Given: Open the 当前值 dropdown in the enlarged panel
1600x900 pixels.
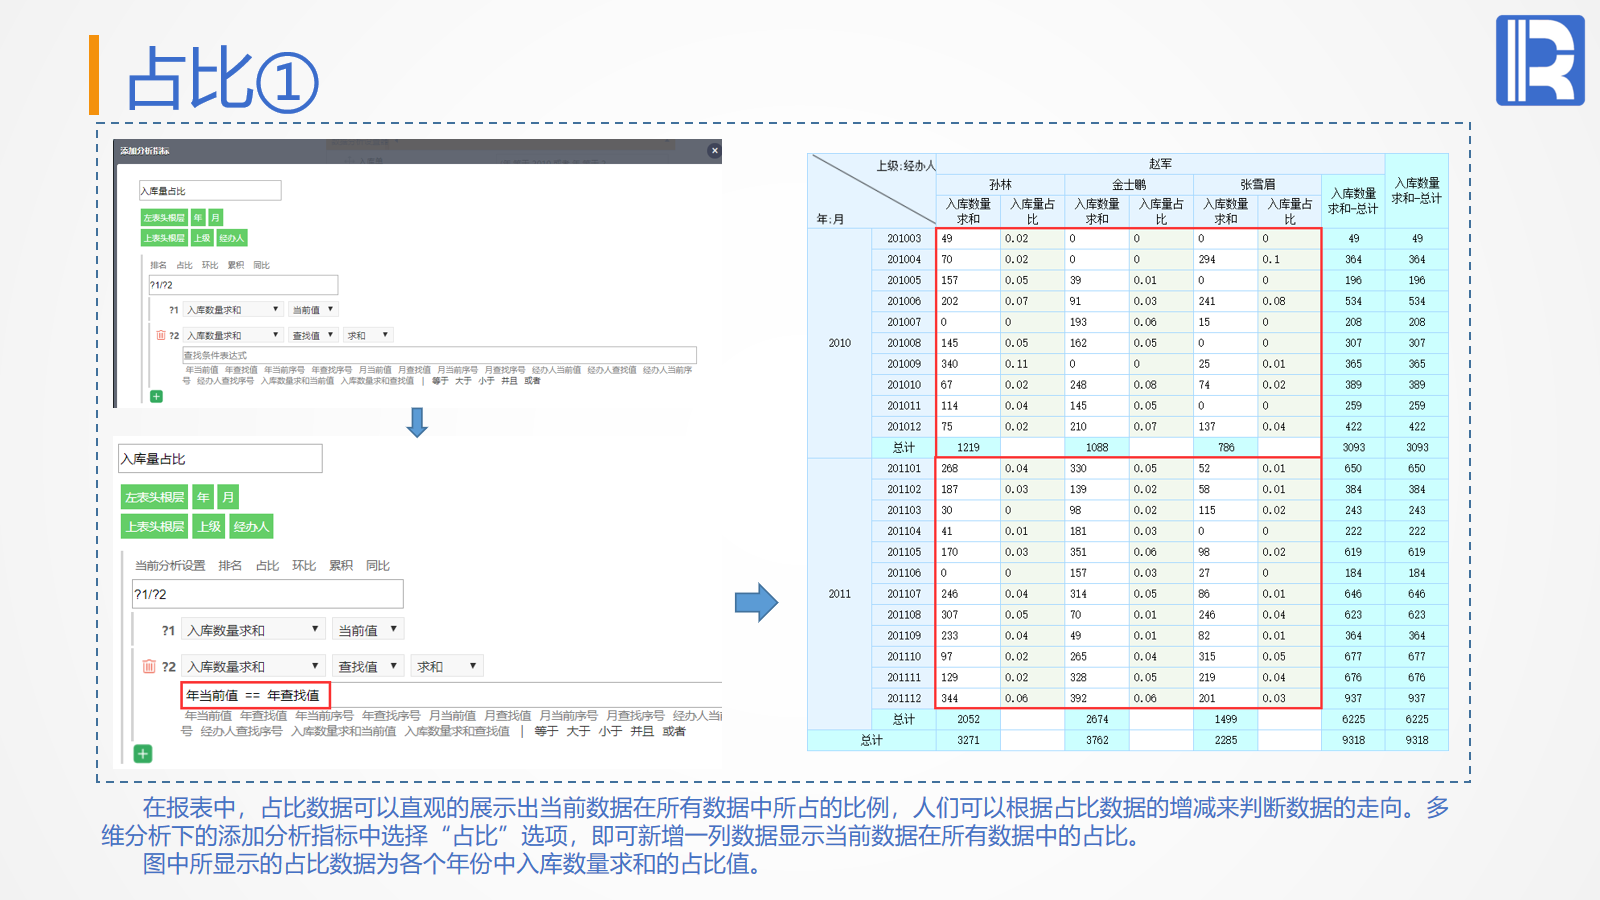Looking at the screenshot, I should pos(367,630).
